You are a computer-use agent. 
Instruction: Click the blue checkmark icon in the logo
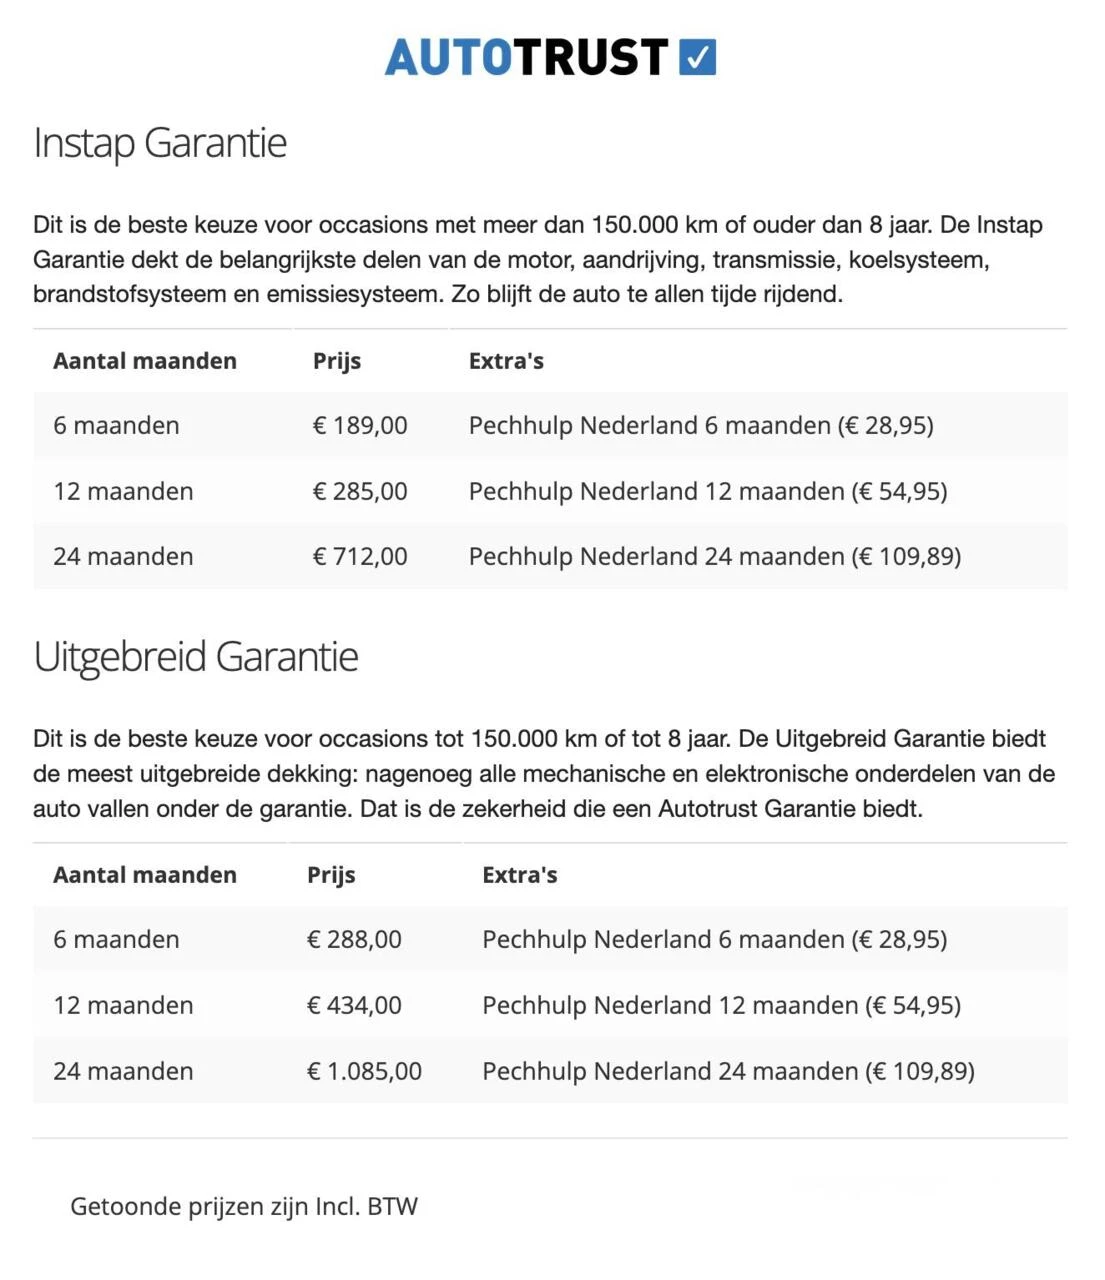(697, 57)
